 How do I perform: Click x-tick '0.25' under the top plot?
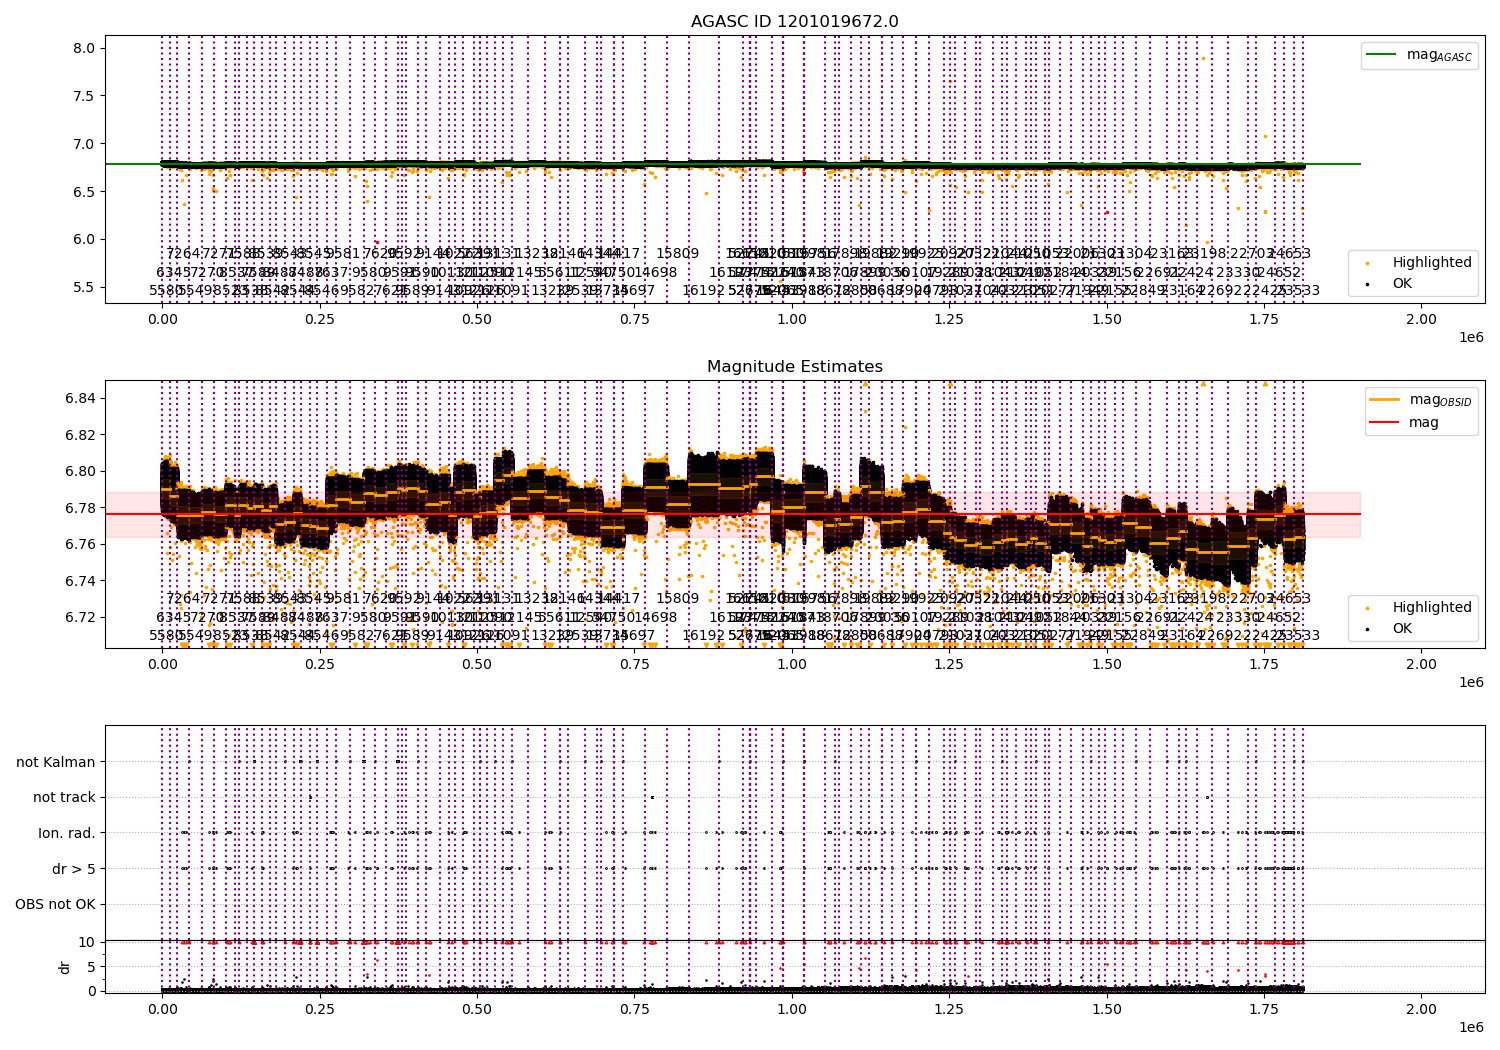click(320, 319)
